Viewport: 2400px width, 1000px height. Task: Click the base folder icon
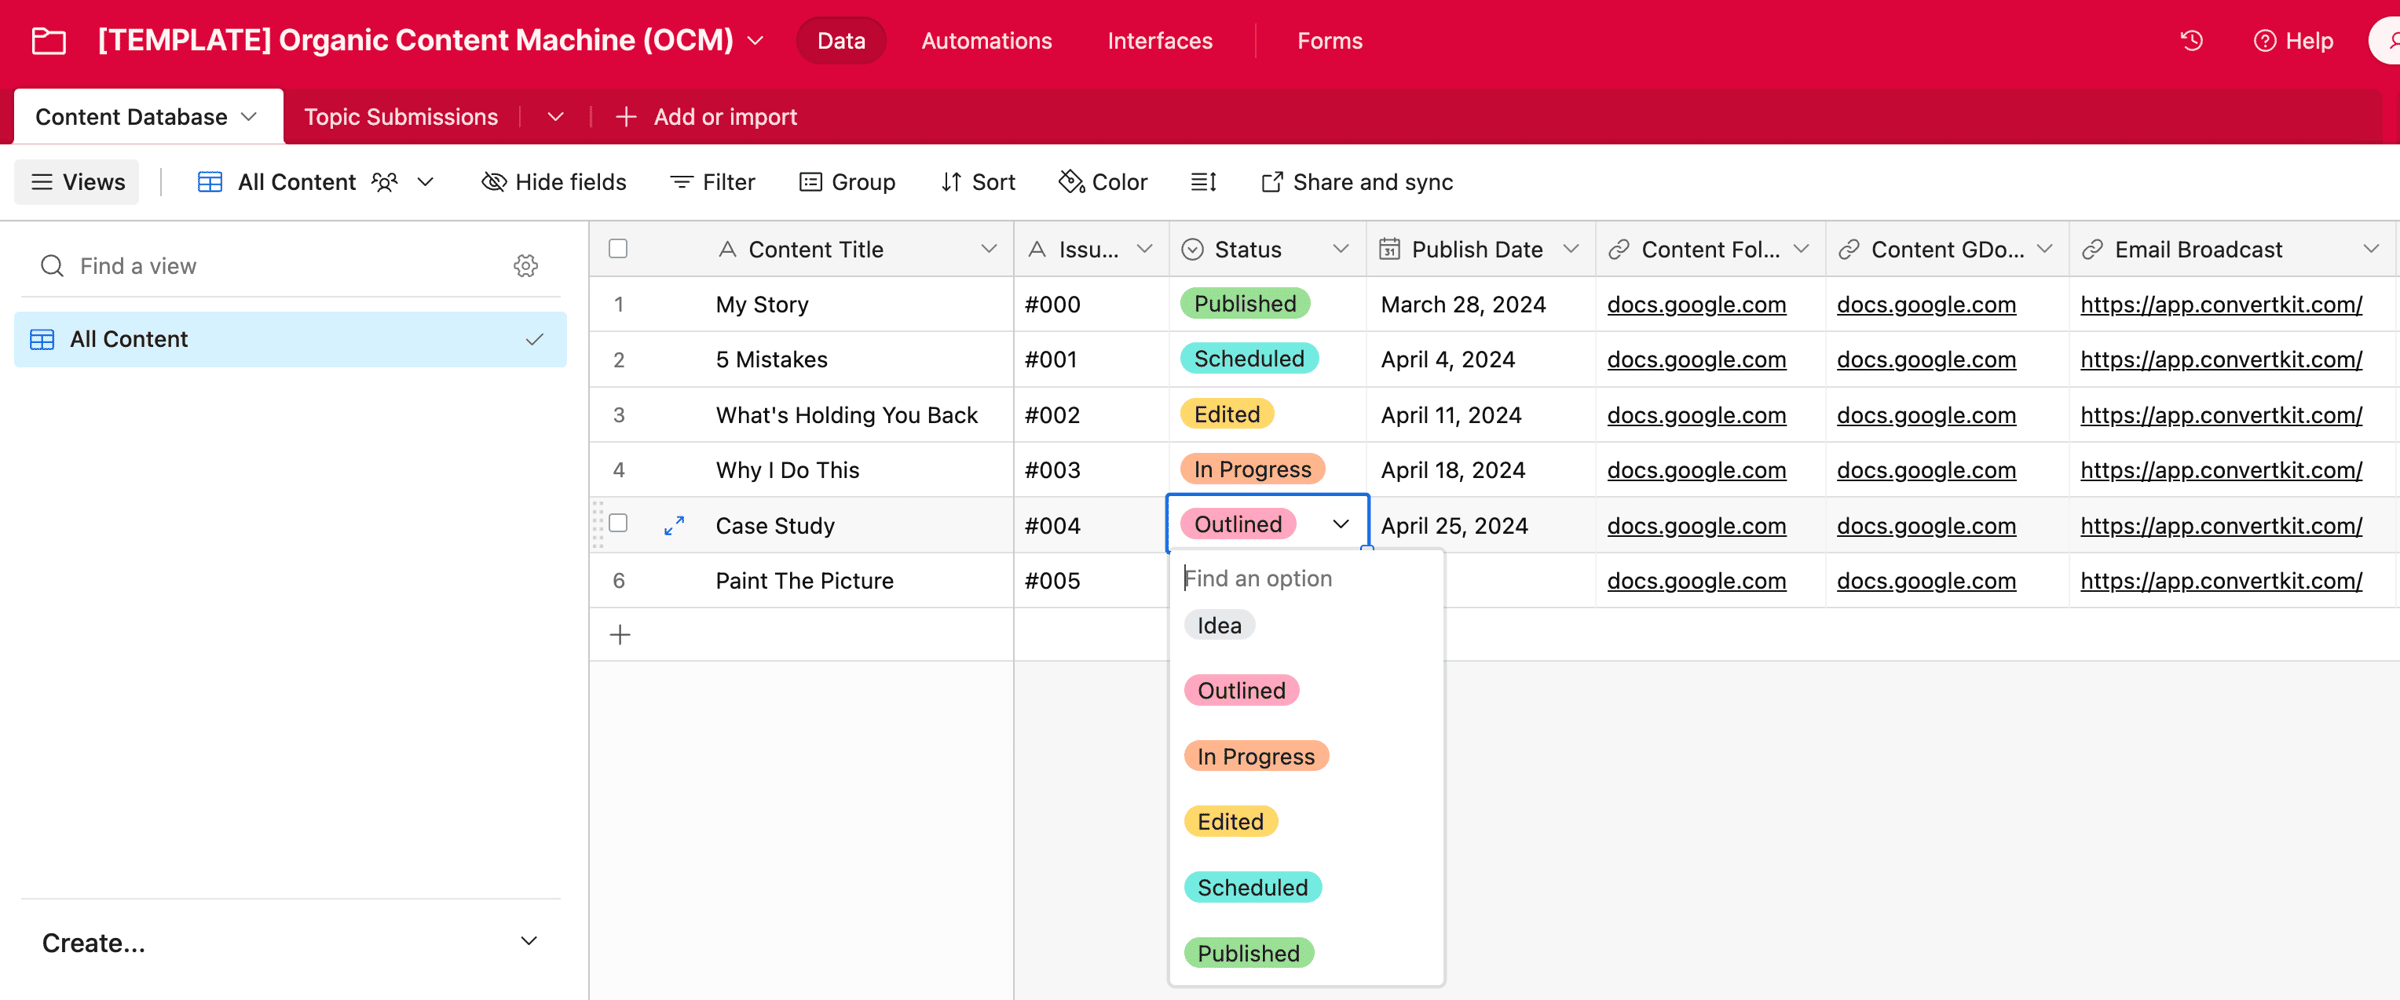[48, 41]
